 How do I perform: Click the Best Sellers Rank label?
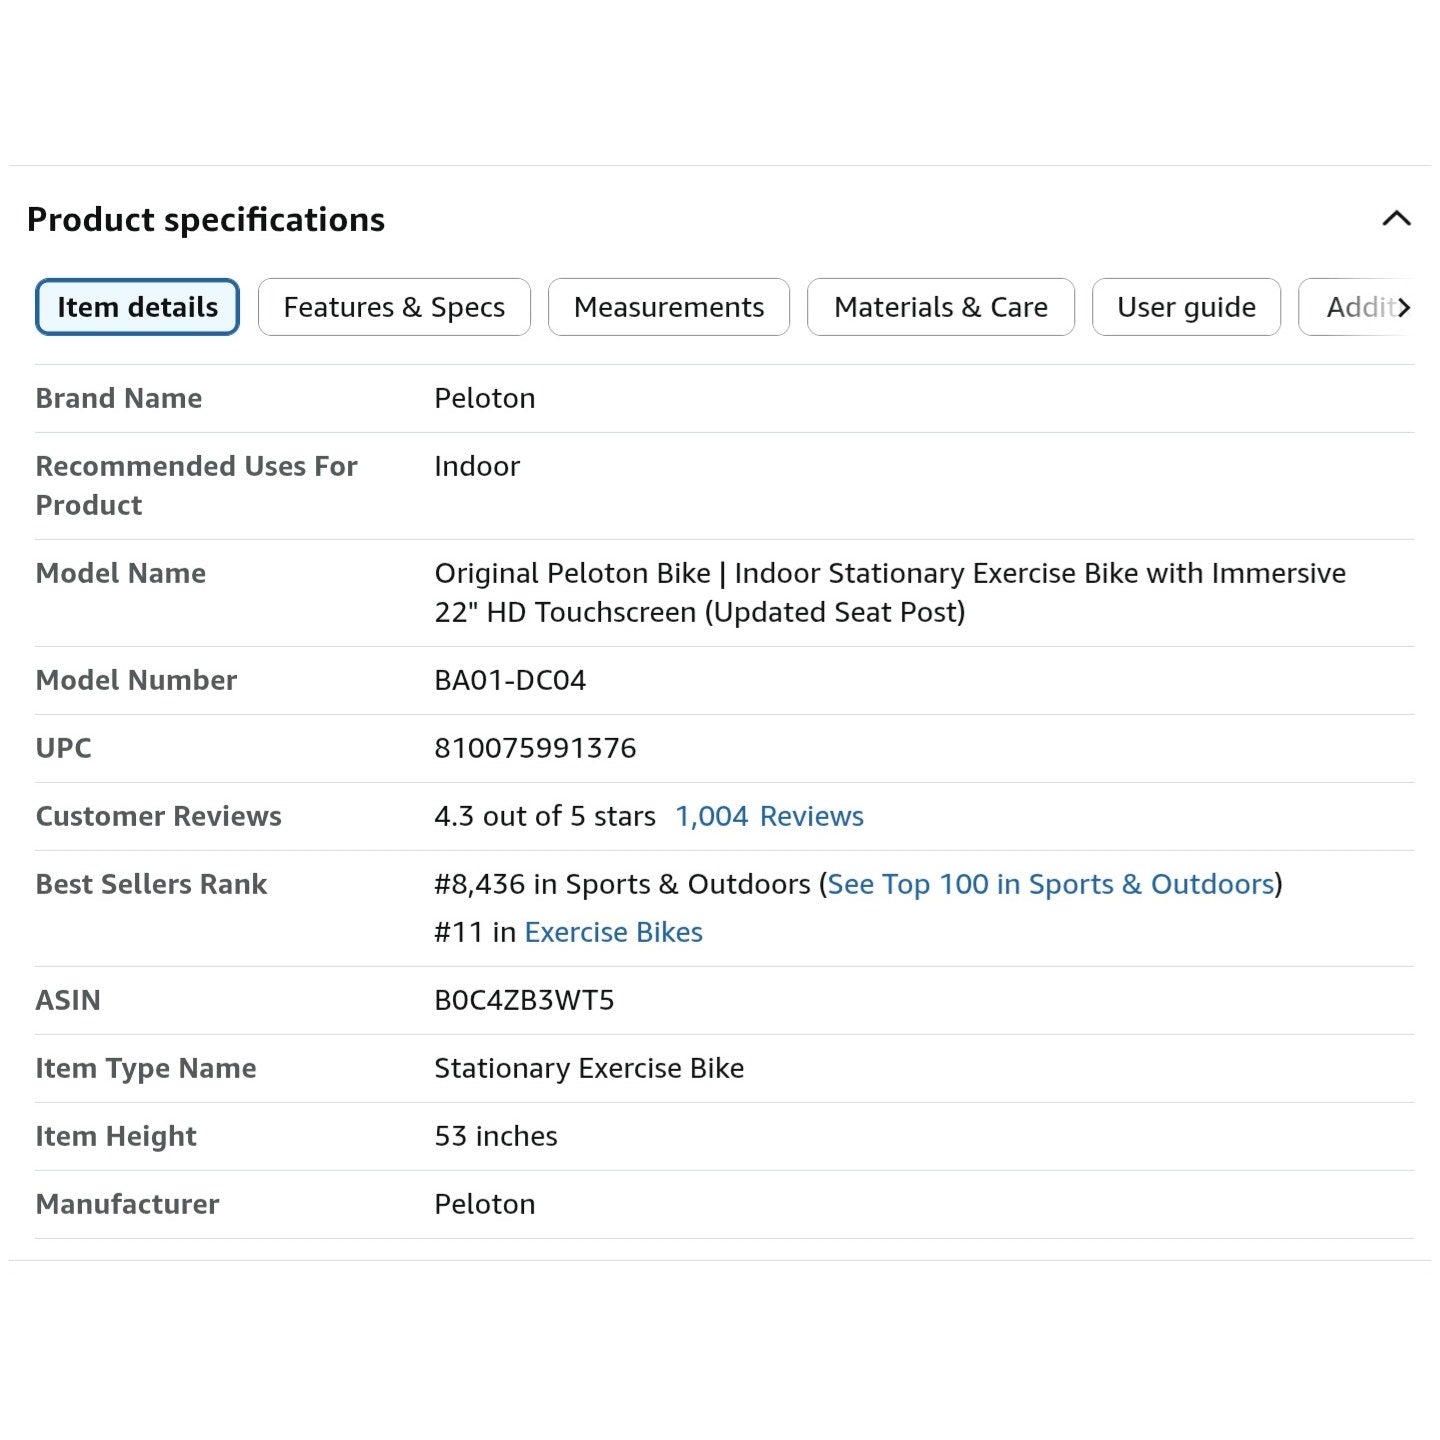tap(152, 884)
